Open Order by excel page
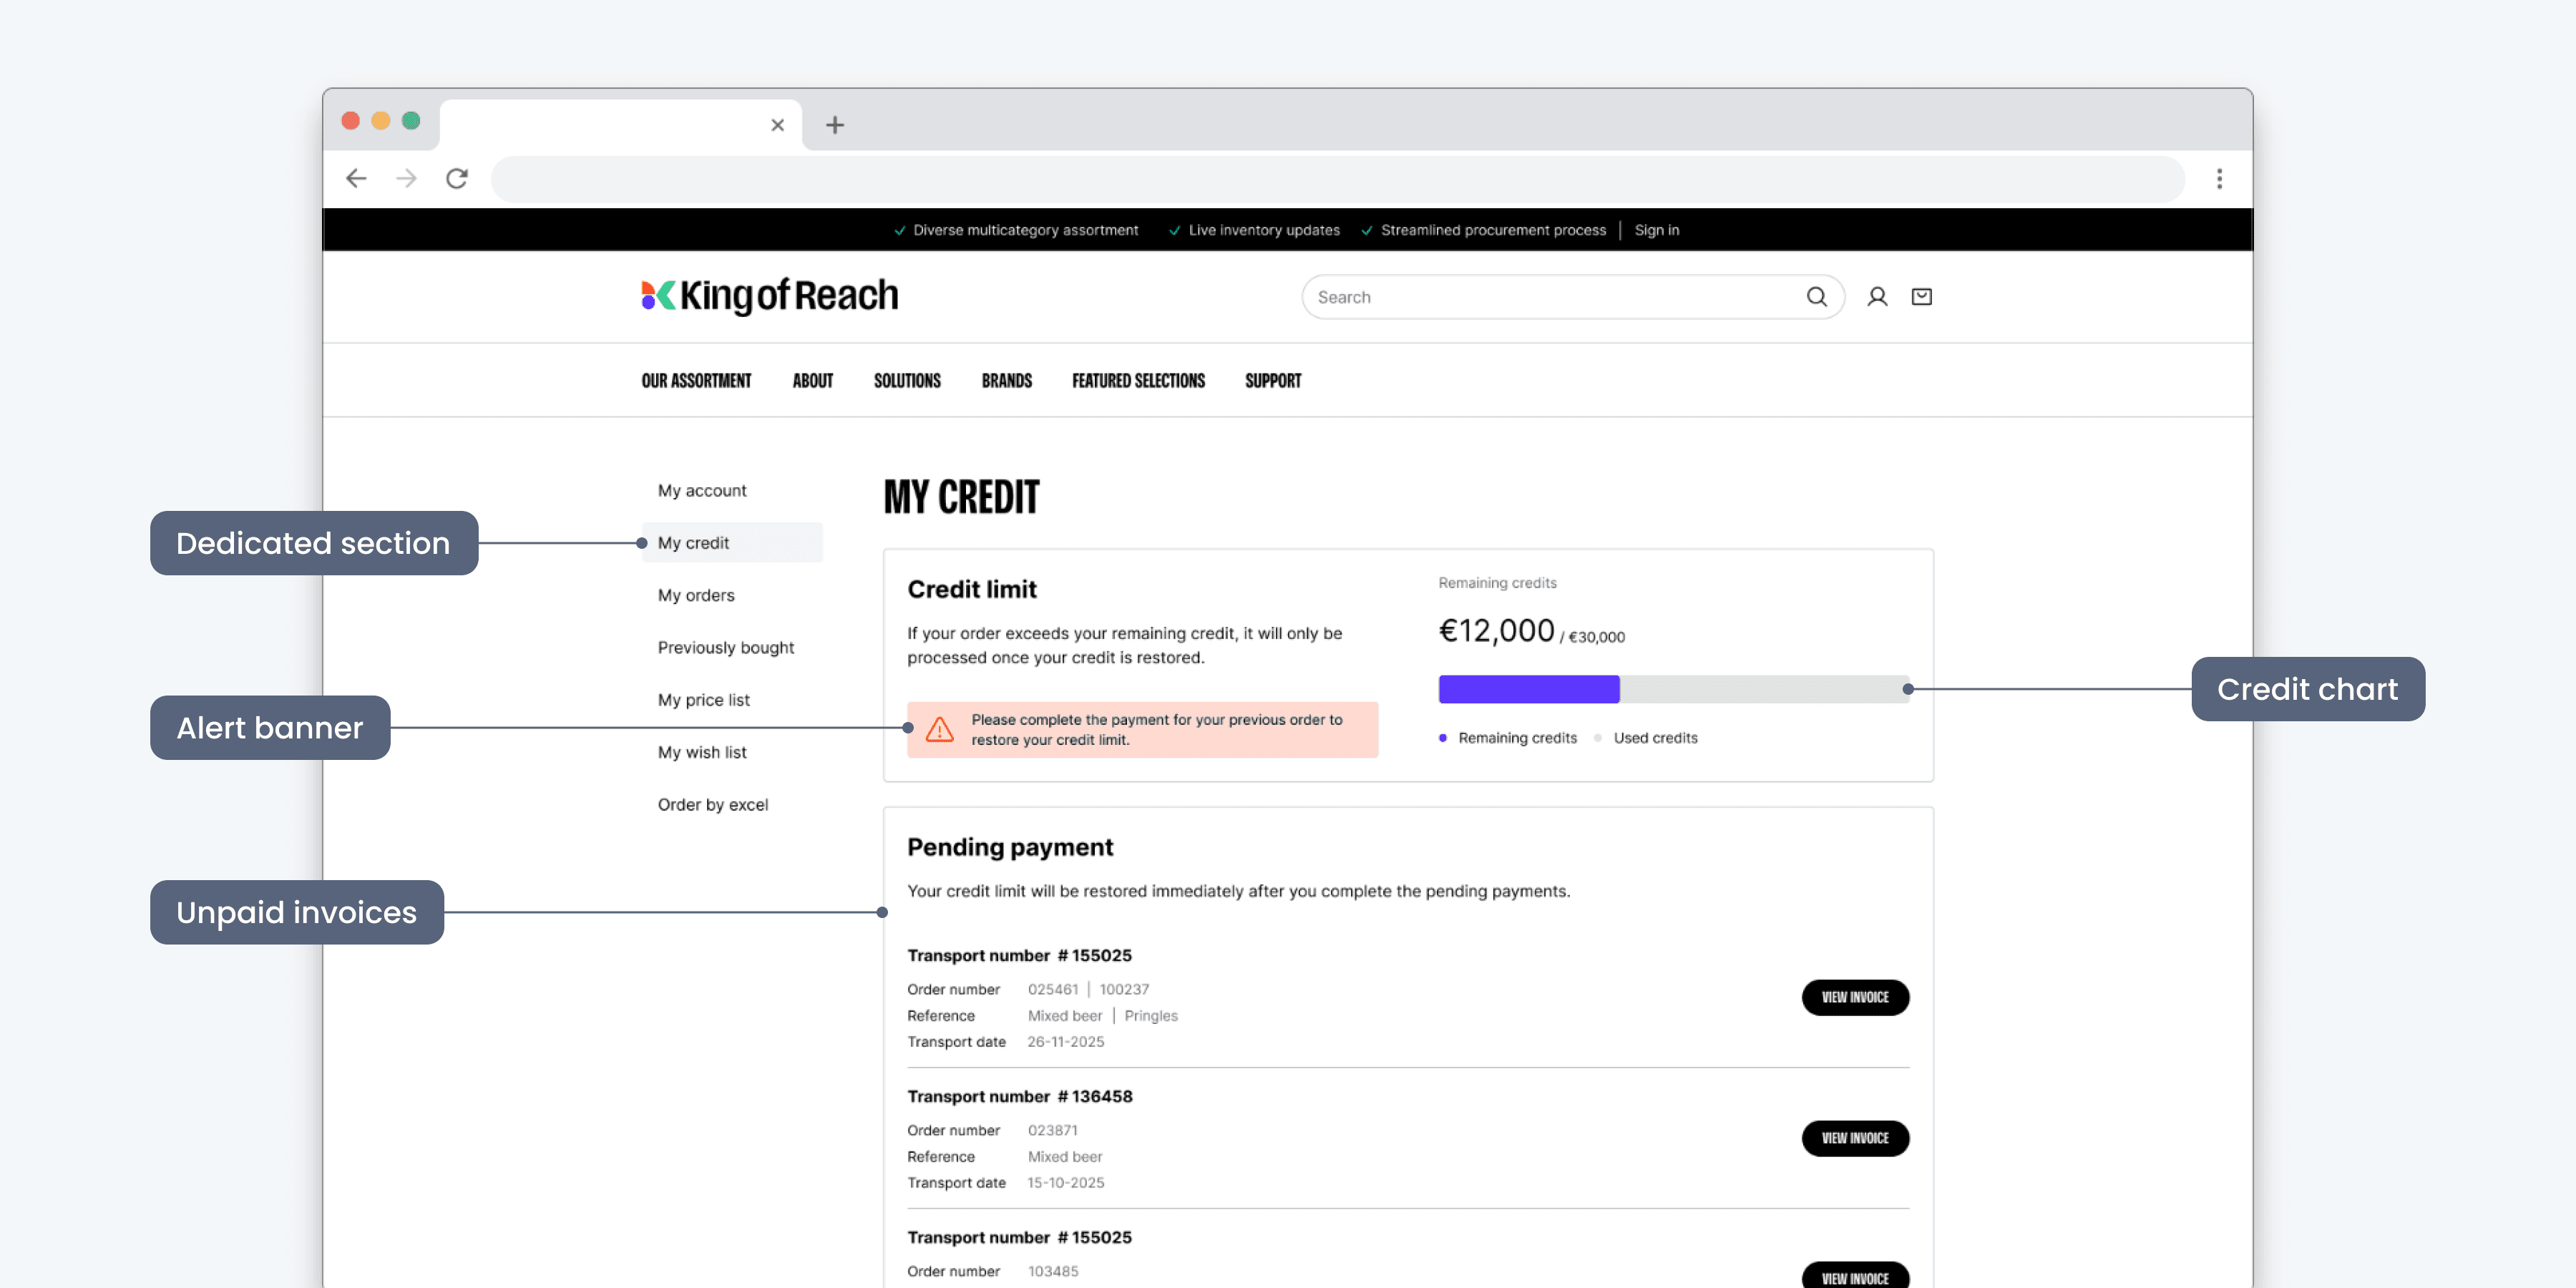Image resolution: width=2576 pixels, height=1288 pixels. (713, 805)
